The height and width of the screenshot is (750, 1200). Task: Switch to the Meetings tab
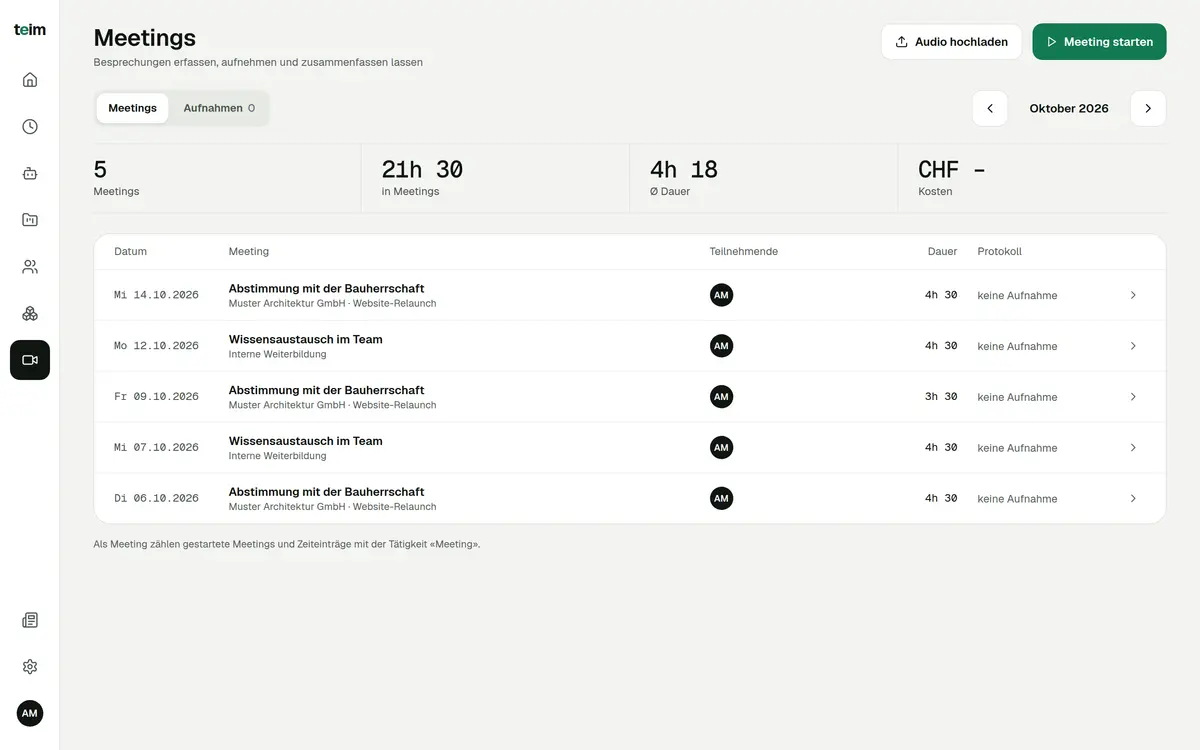click(x=133, y=108)
